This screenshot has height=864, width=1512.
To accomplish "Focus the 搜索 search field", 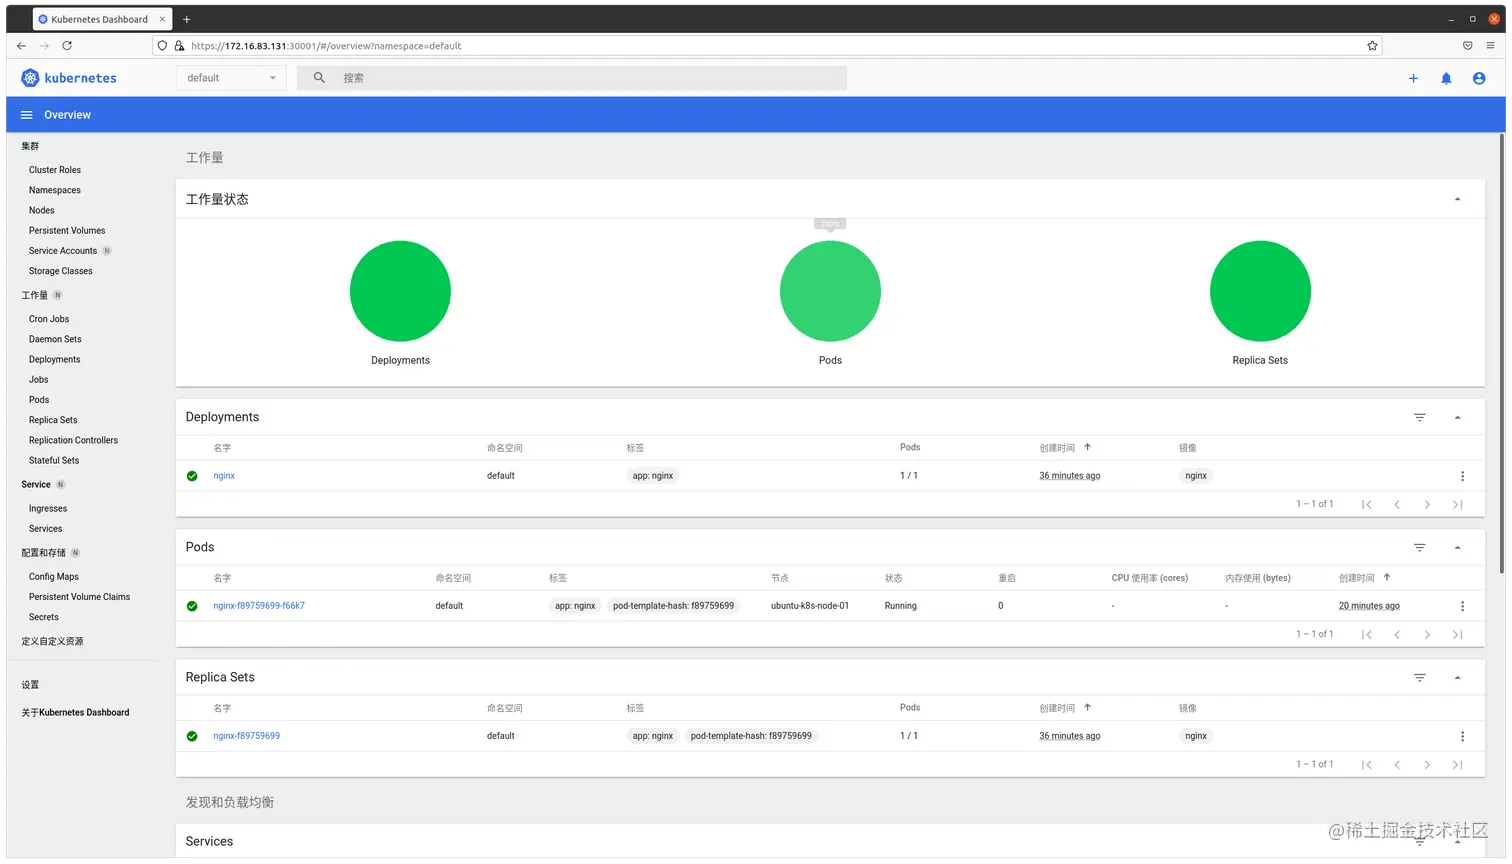I will click(x=590, y=78).
